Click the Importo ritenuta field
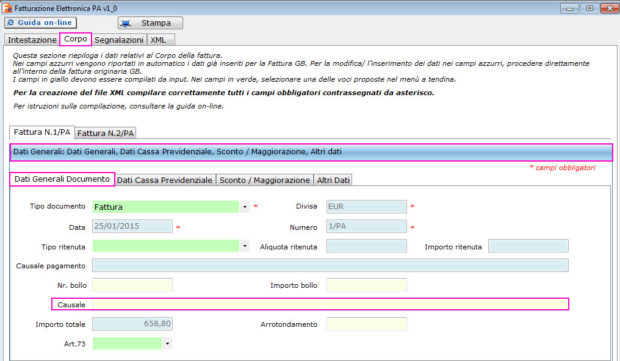This screenshot has width=620, height=361. point(528,246)
